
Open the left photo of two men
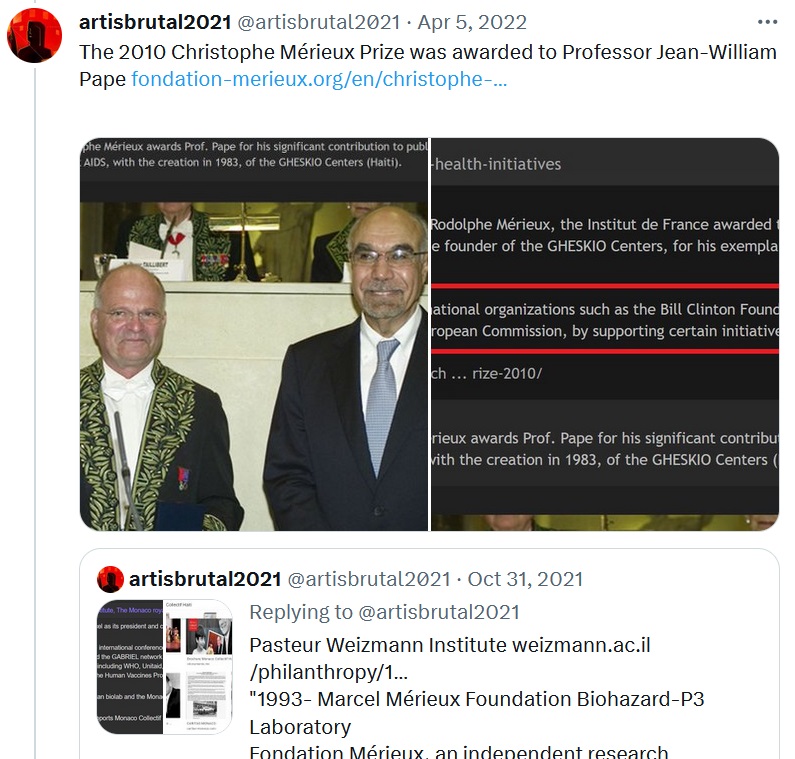pos(254,334)
